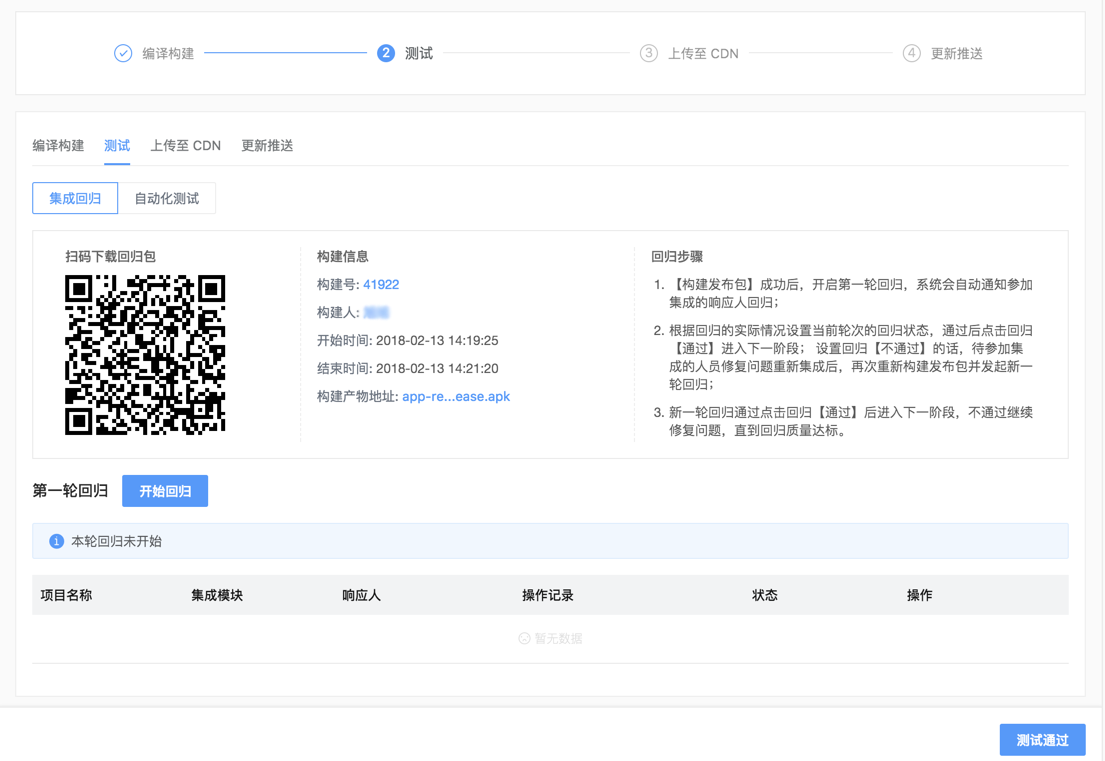Select the 集成回归 segment button
The width and height of the screenshot is (1105, 761).
[x=75, y=198]
